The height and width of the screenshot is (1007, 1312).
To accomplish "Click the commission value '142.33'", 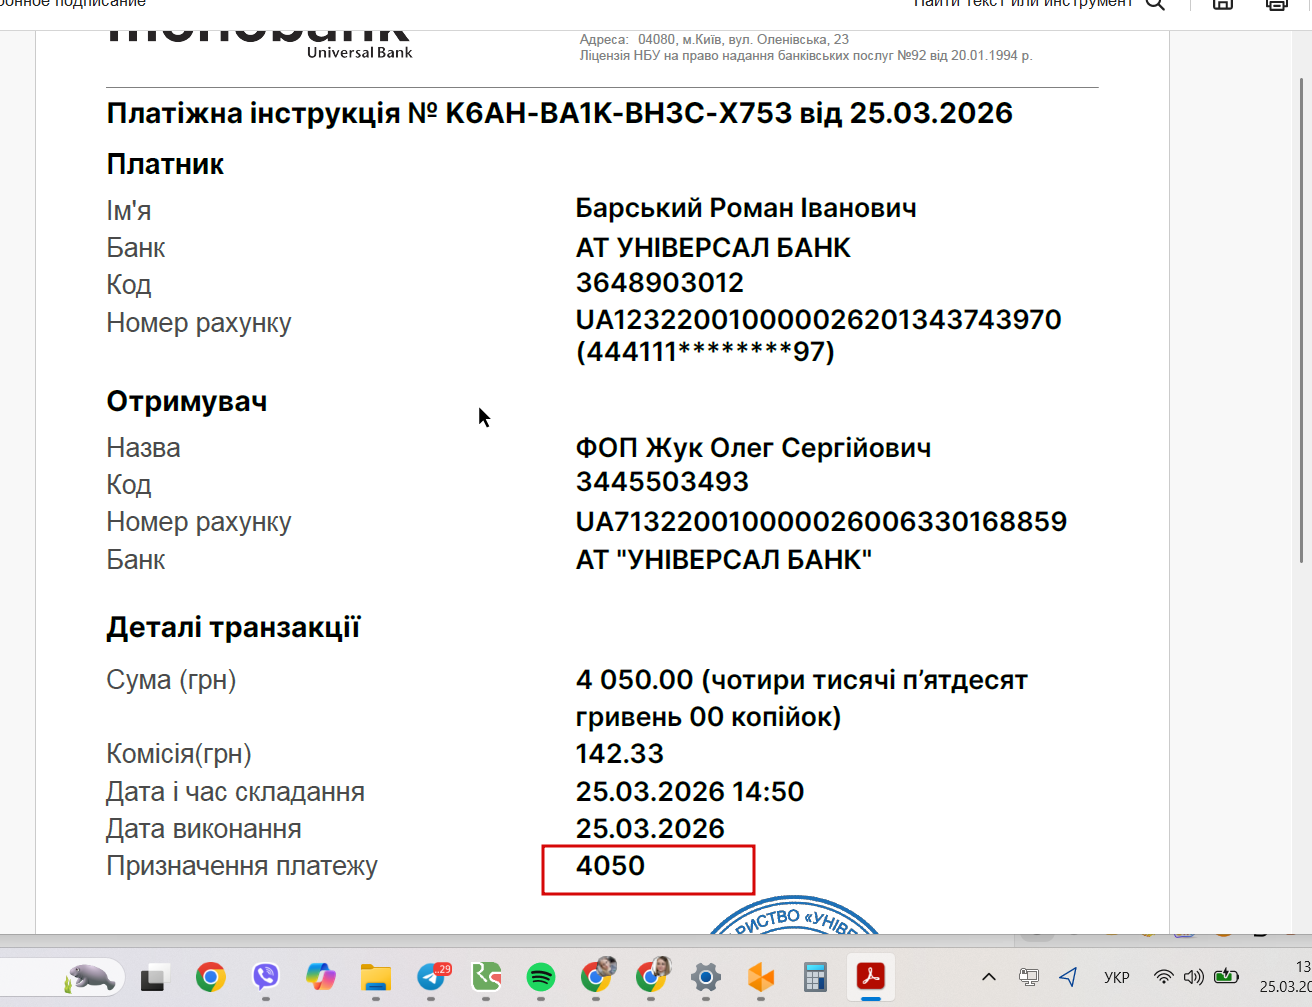I will [620, 754].
